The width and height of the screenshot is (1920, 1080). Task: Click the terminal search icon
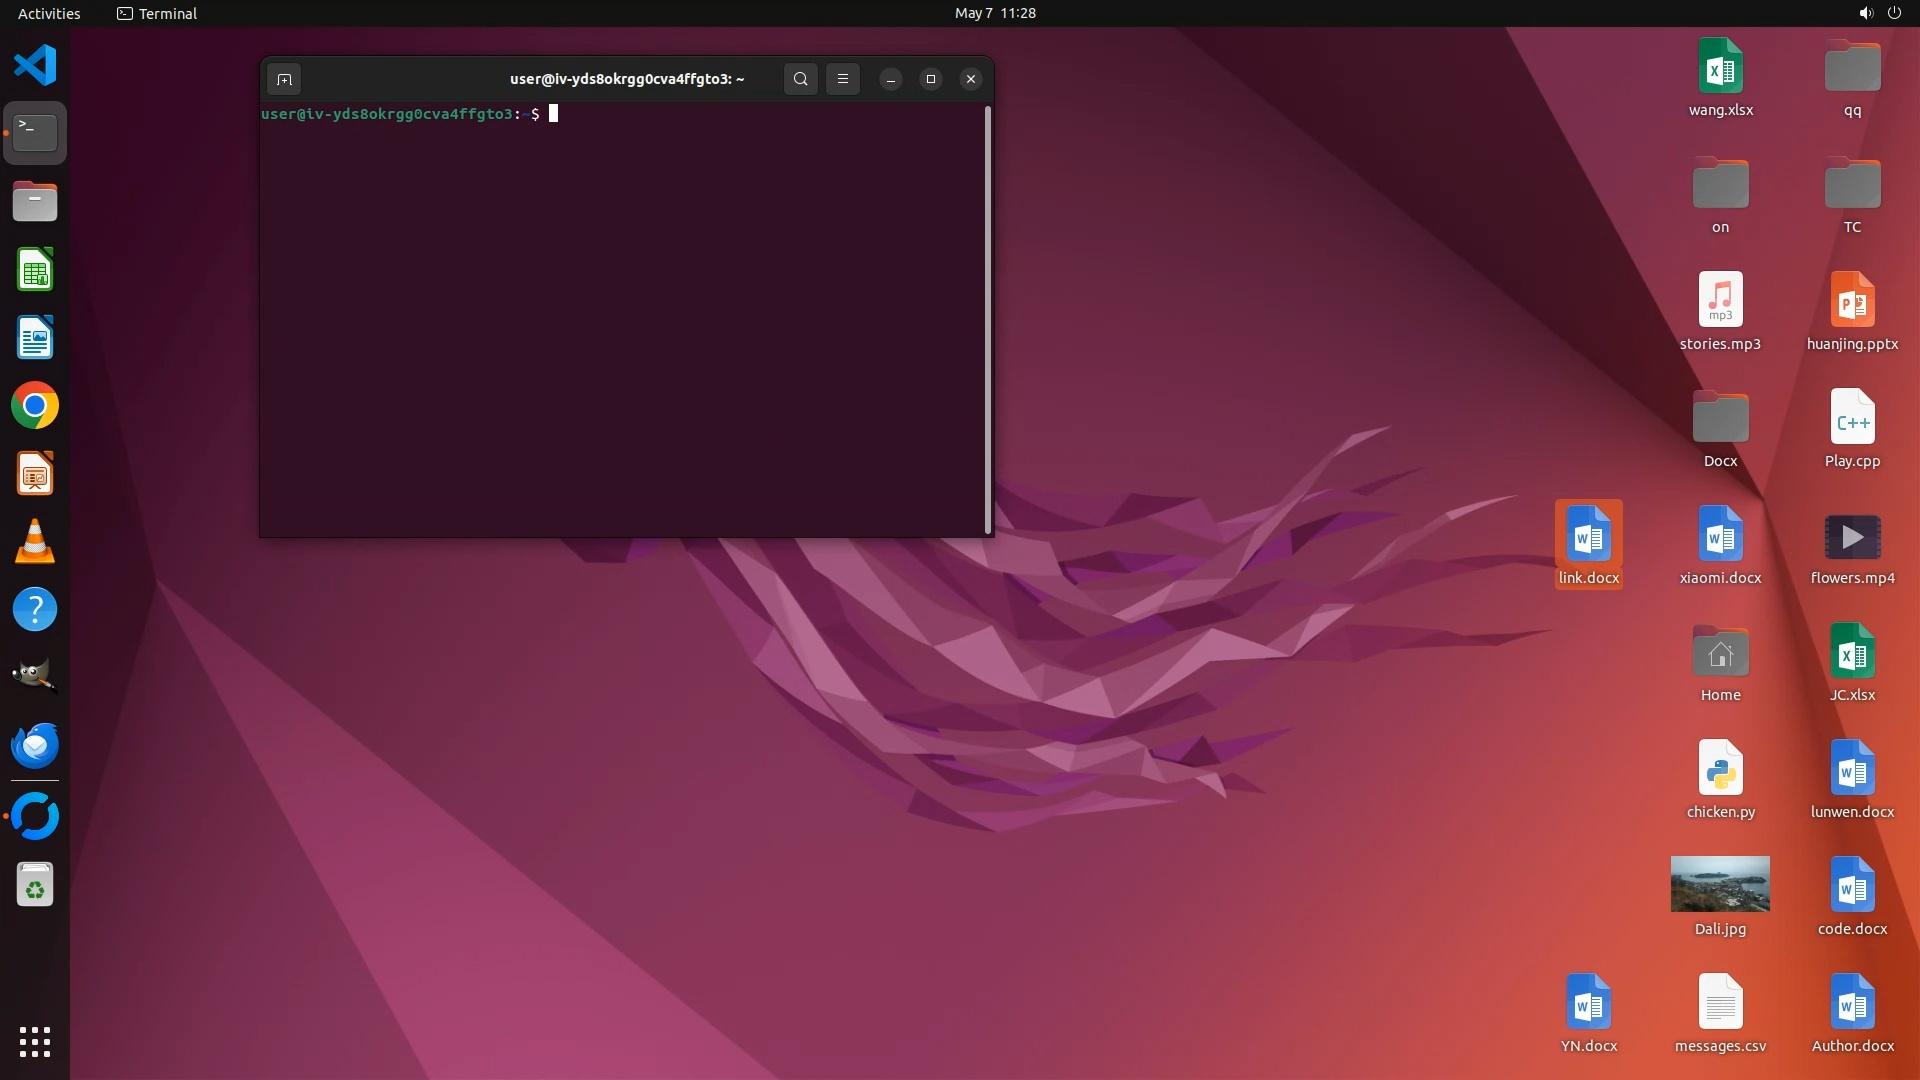click(800, 79)
